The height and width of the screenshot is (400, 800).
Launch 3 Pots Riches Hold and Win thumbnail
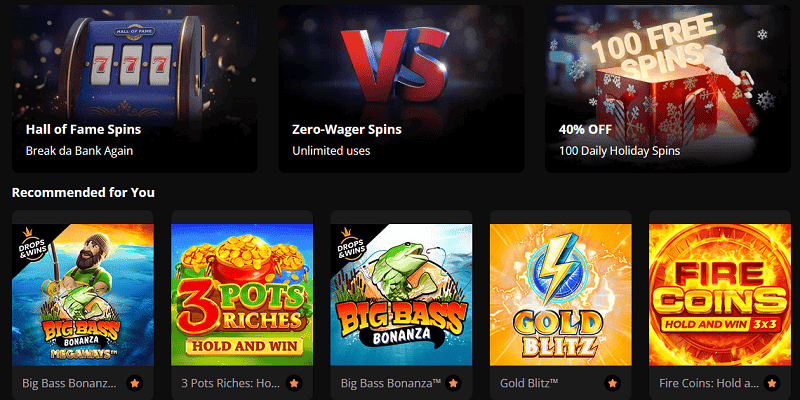[x=242, y=295]
